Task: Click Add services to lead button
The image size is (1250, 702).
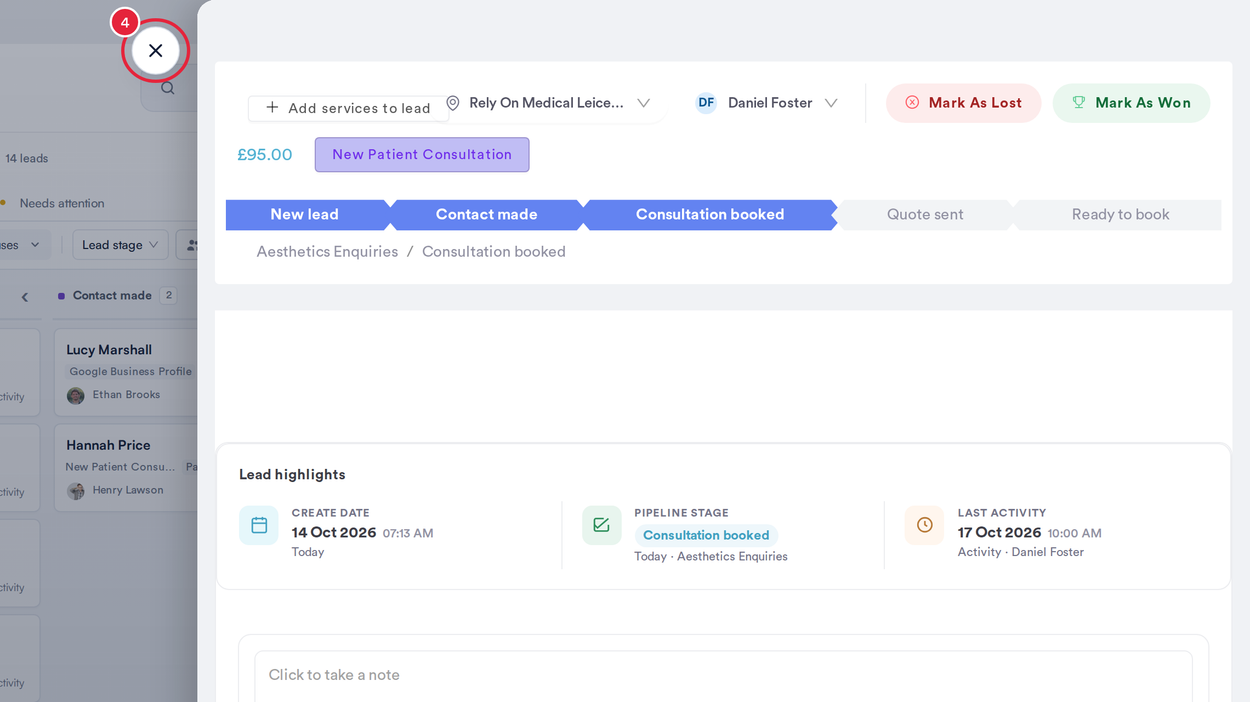Action: pyautogui.click(x=348, y=108)
